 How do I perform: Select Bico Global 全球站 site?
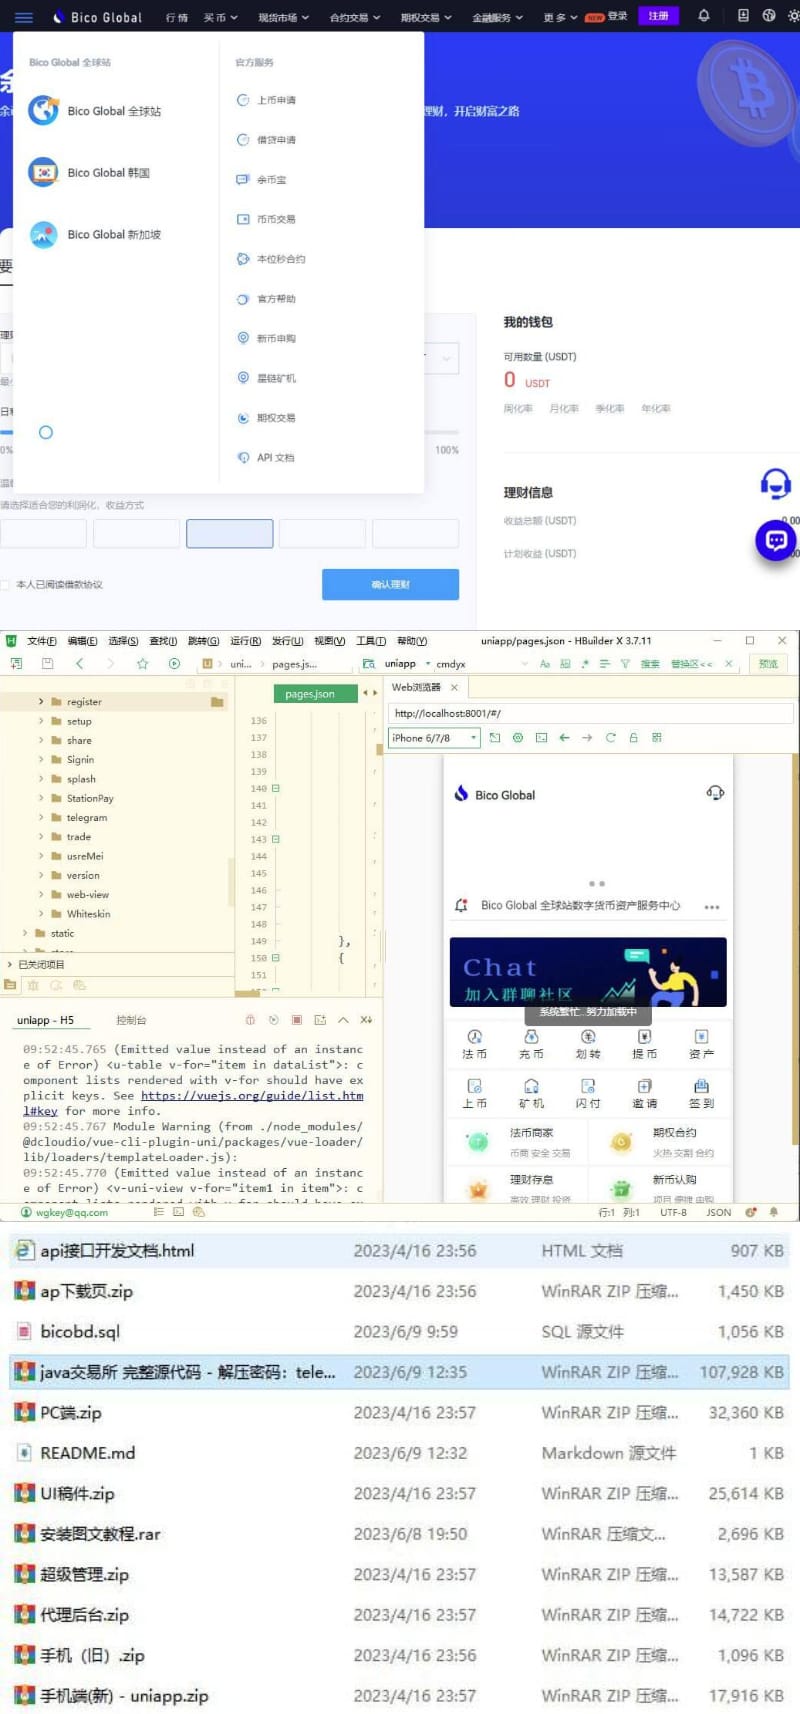95,111
